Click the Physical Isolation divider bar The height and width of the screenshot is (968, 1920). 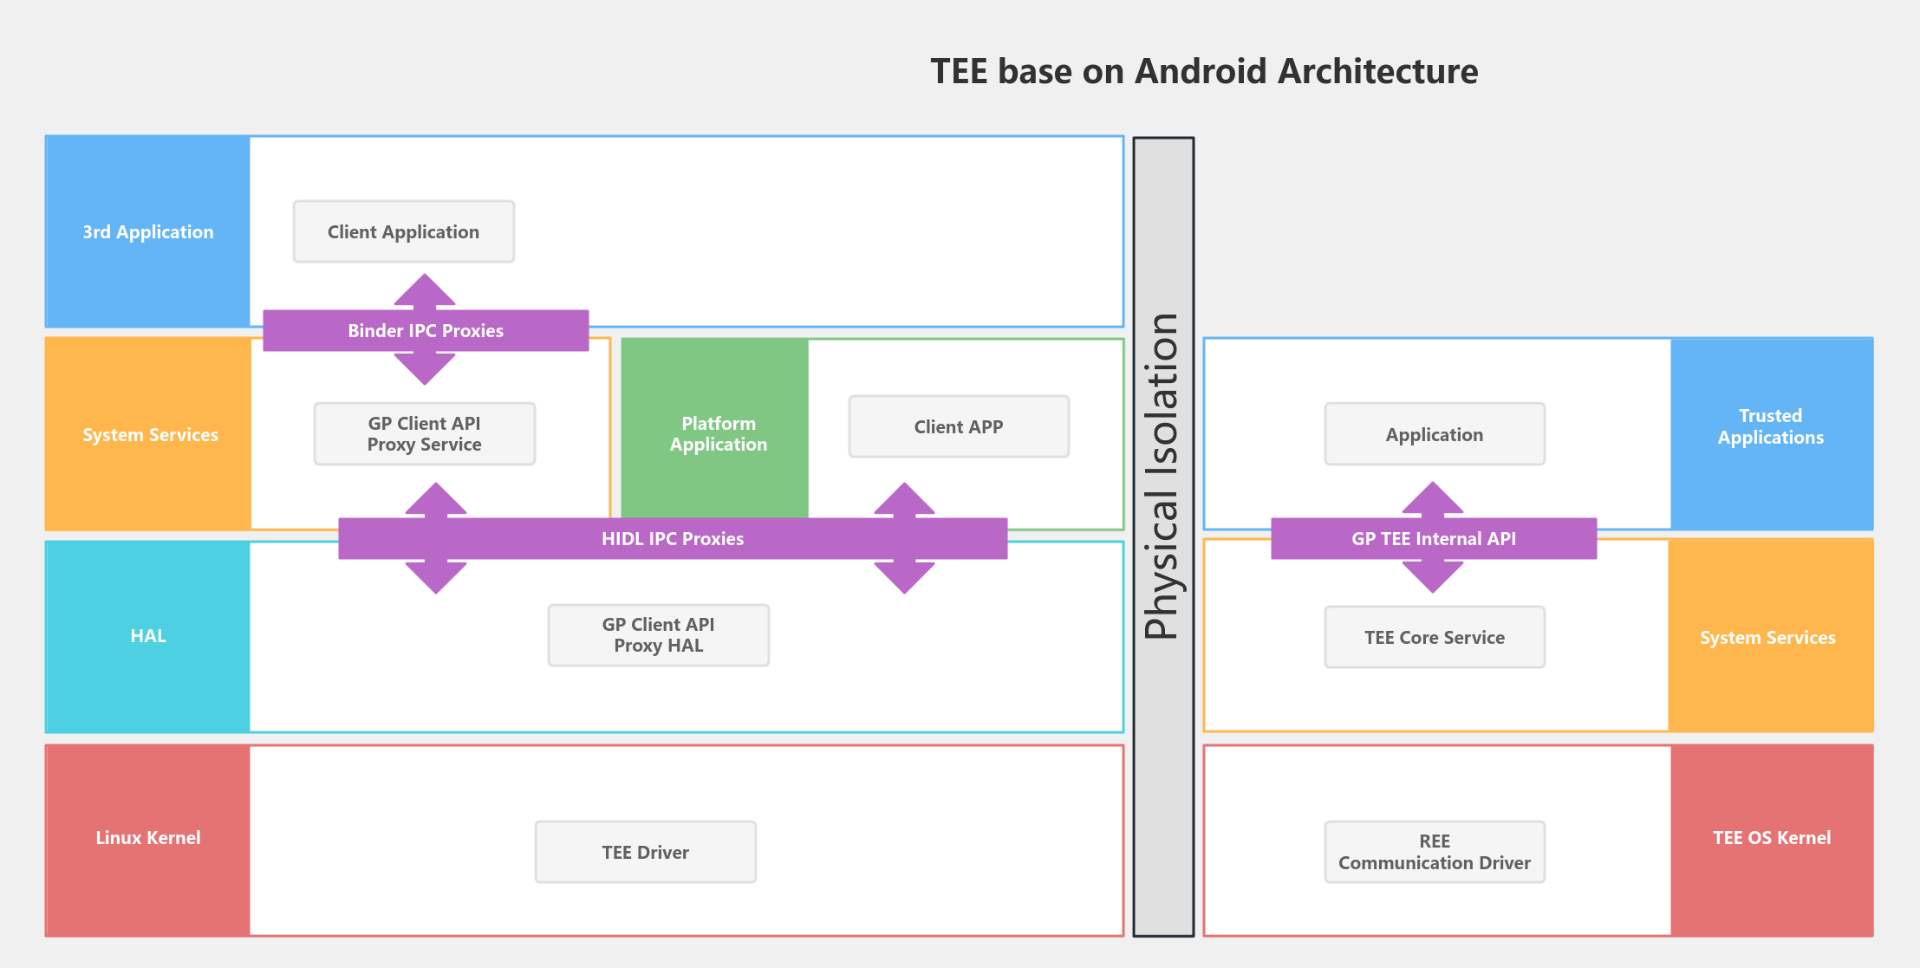tap(1163, 537)
